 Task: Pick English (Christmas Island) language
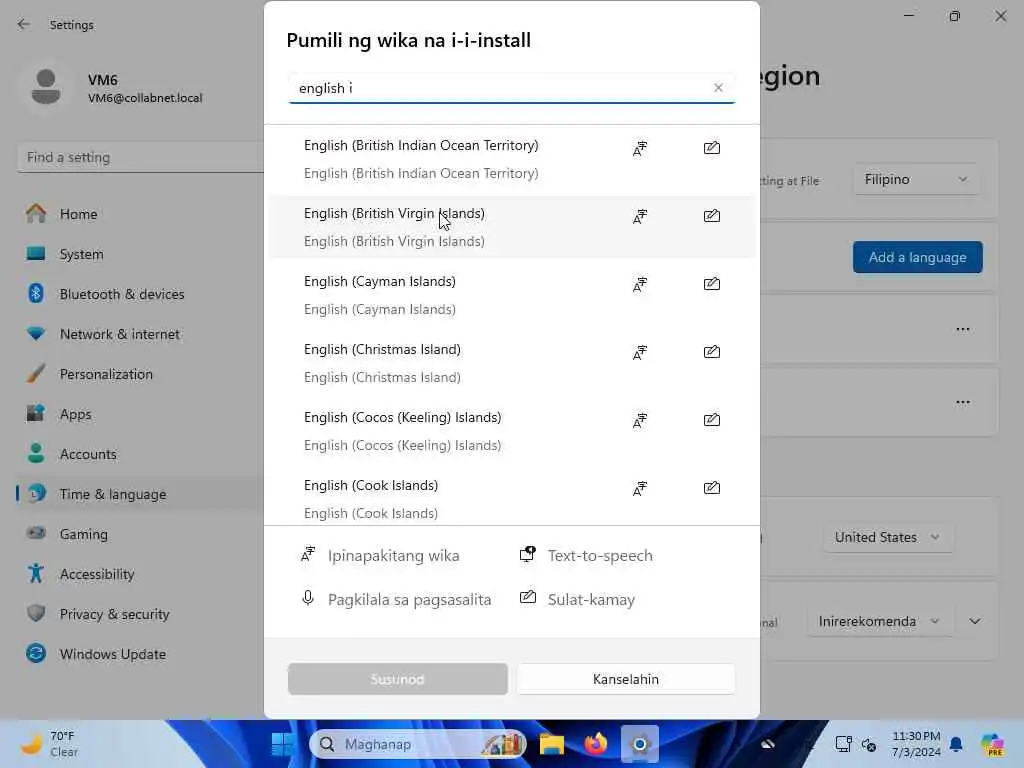511,362
